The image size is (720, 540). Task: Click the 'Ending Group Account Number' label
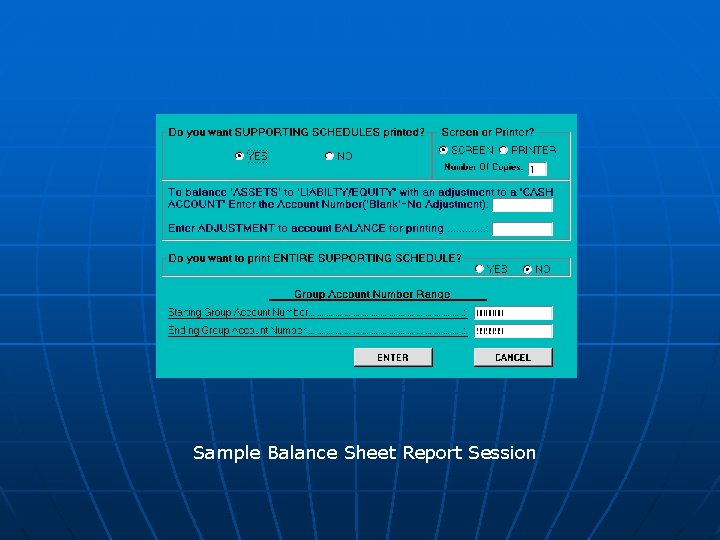[236, 330]
